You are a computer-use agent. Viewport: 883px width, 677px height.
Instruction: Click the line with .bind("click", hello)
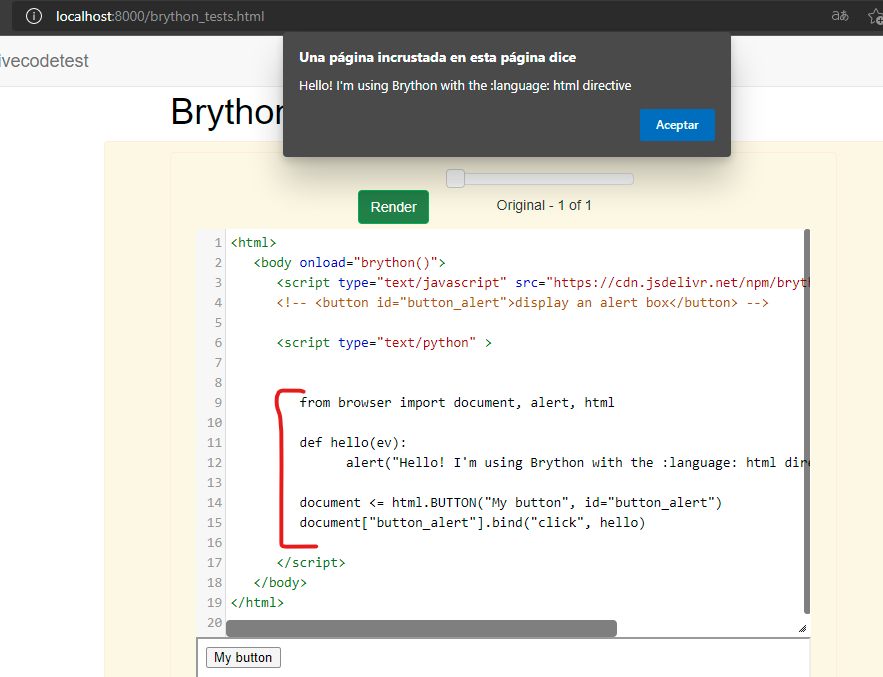point(472,523)
